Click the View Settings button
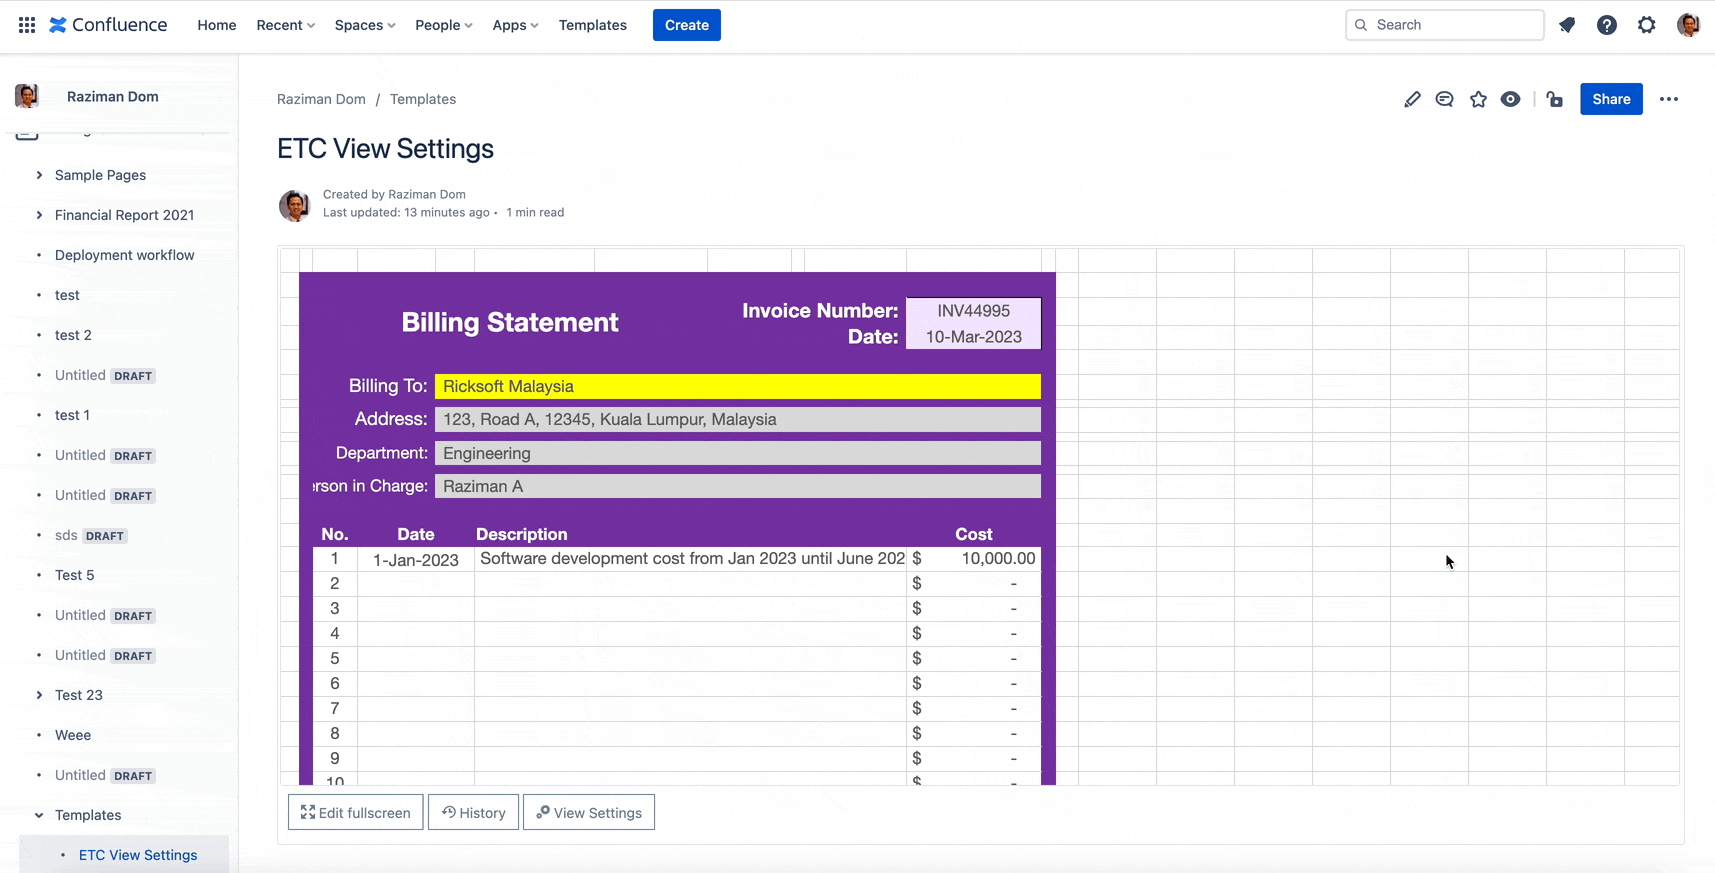The image size is (1715, 873). [589, 813]
